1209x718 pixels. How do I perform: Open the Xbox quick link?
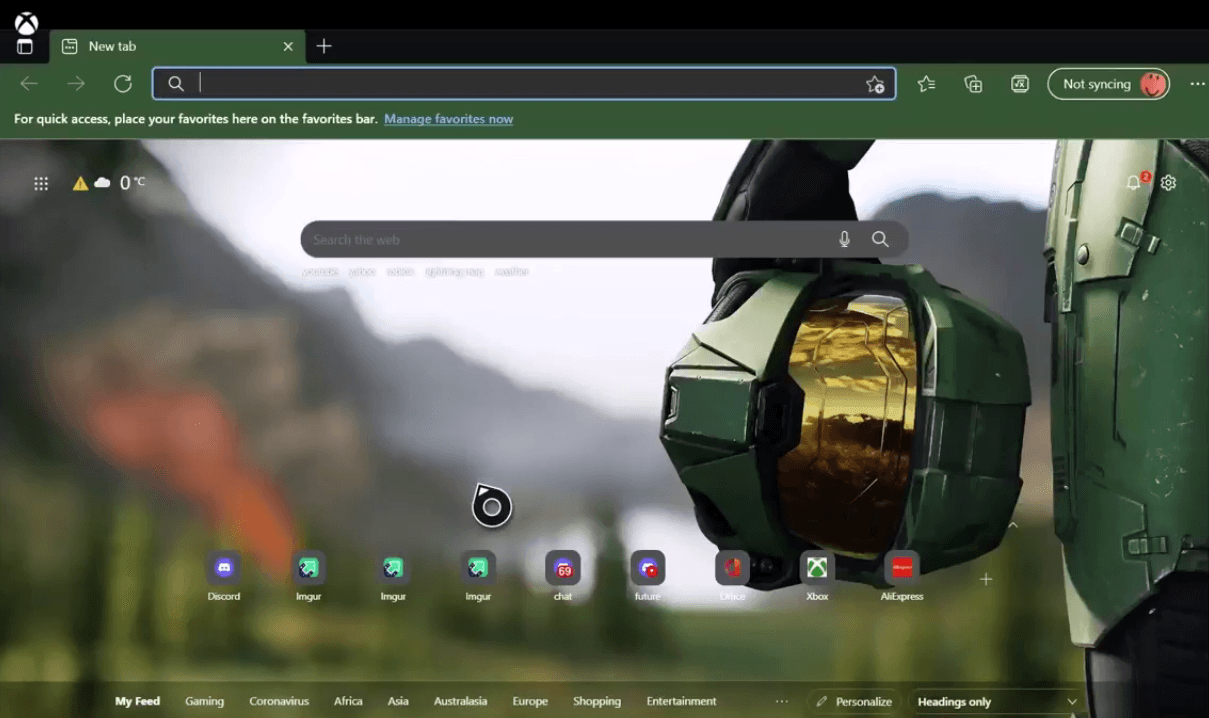point(816,570)
